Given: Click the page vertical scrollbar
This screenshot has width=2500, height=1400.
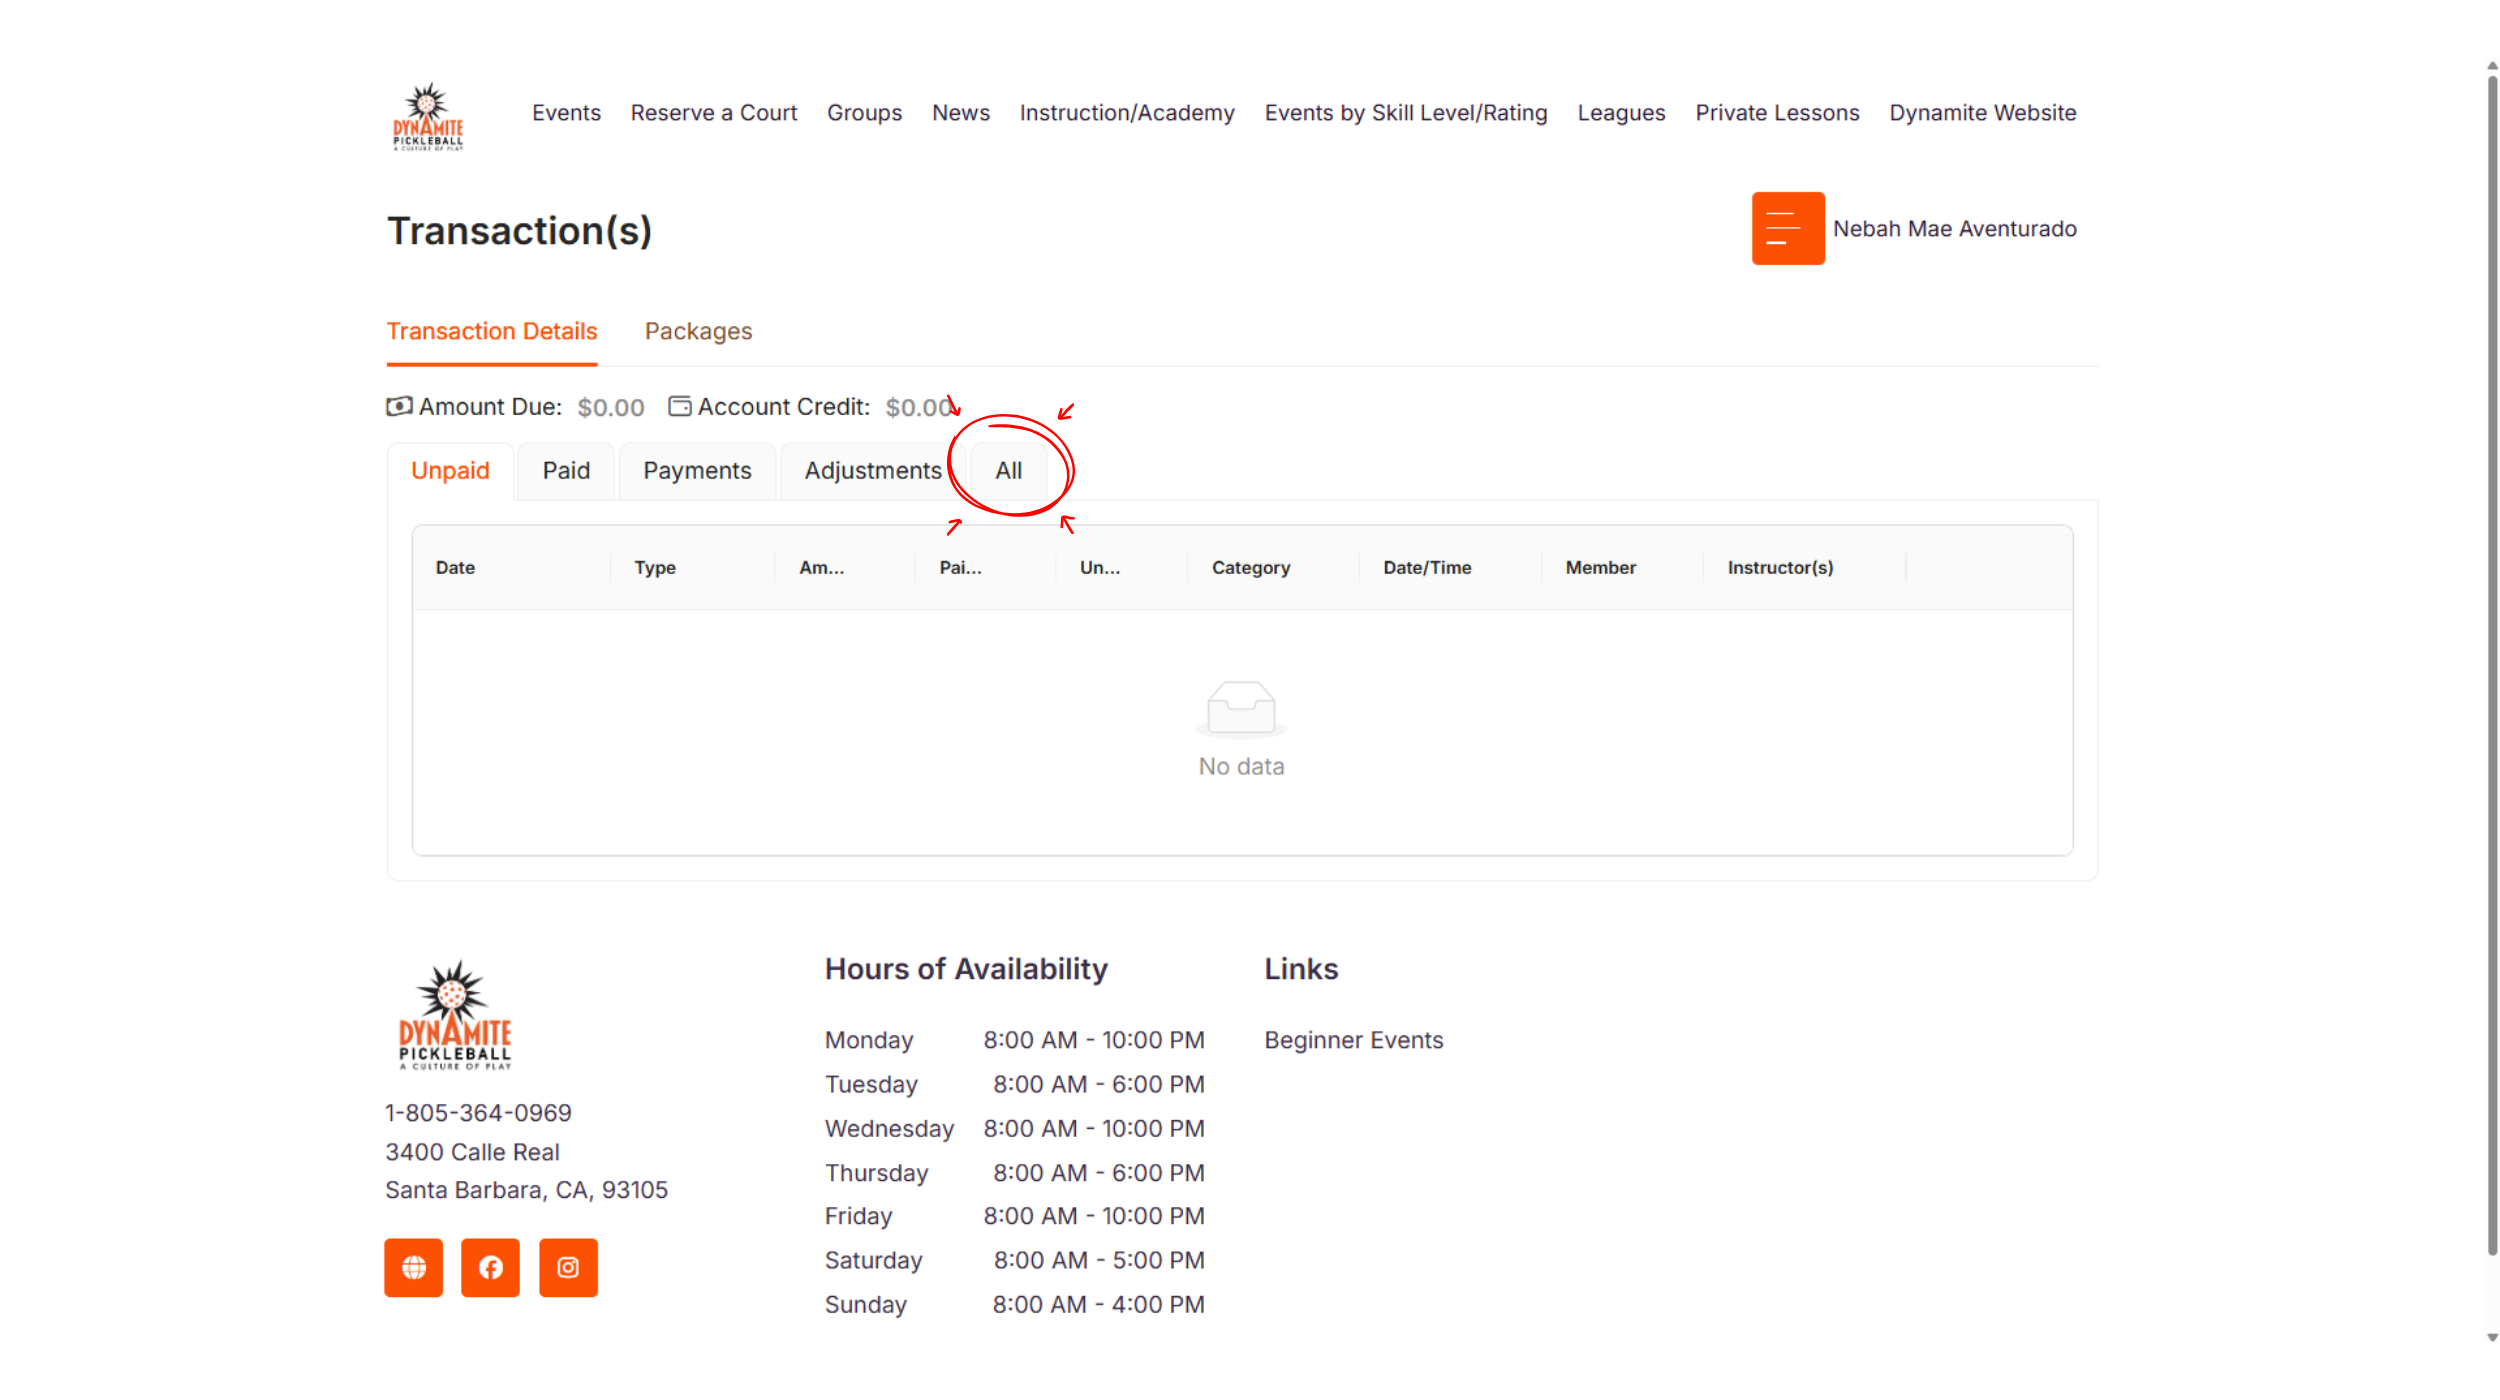Looking at the screenshot, I should click(x=2491, y=660).
